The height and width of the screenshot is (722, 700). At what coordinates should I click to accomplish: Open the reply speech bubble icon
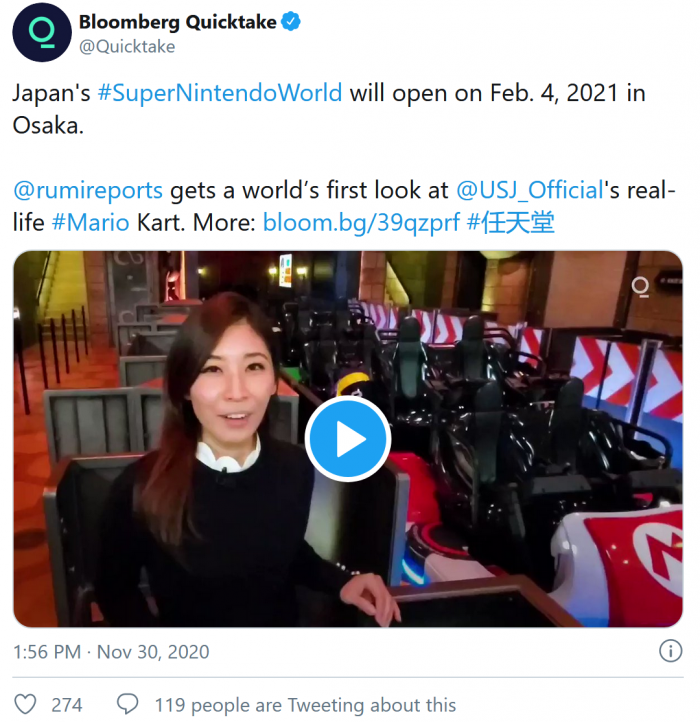(128, 705)
